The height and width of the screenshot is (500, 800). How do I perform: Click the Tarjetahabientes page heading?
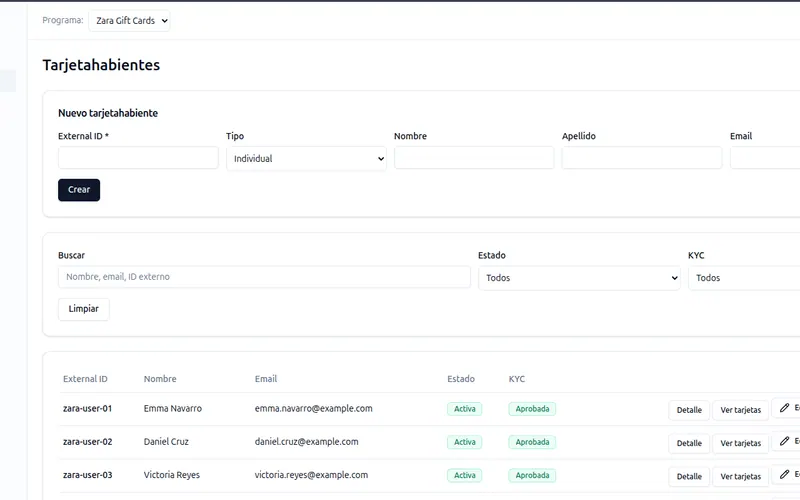[x=101, y=65]
